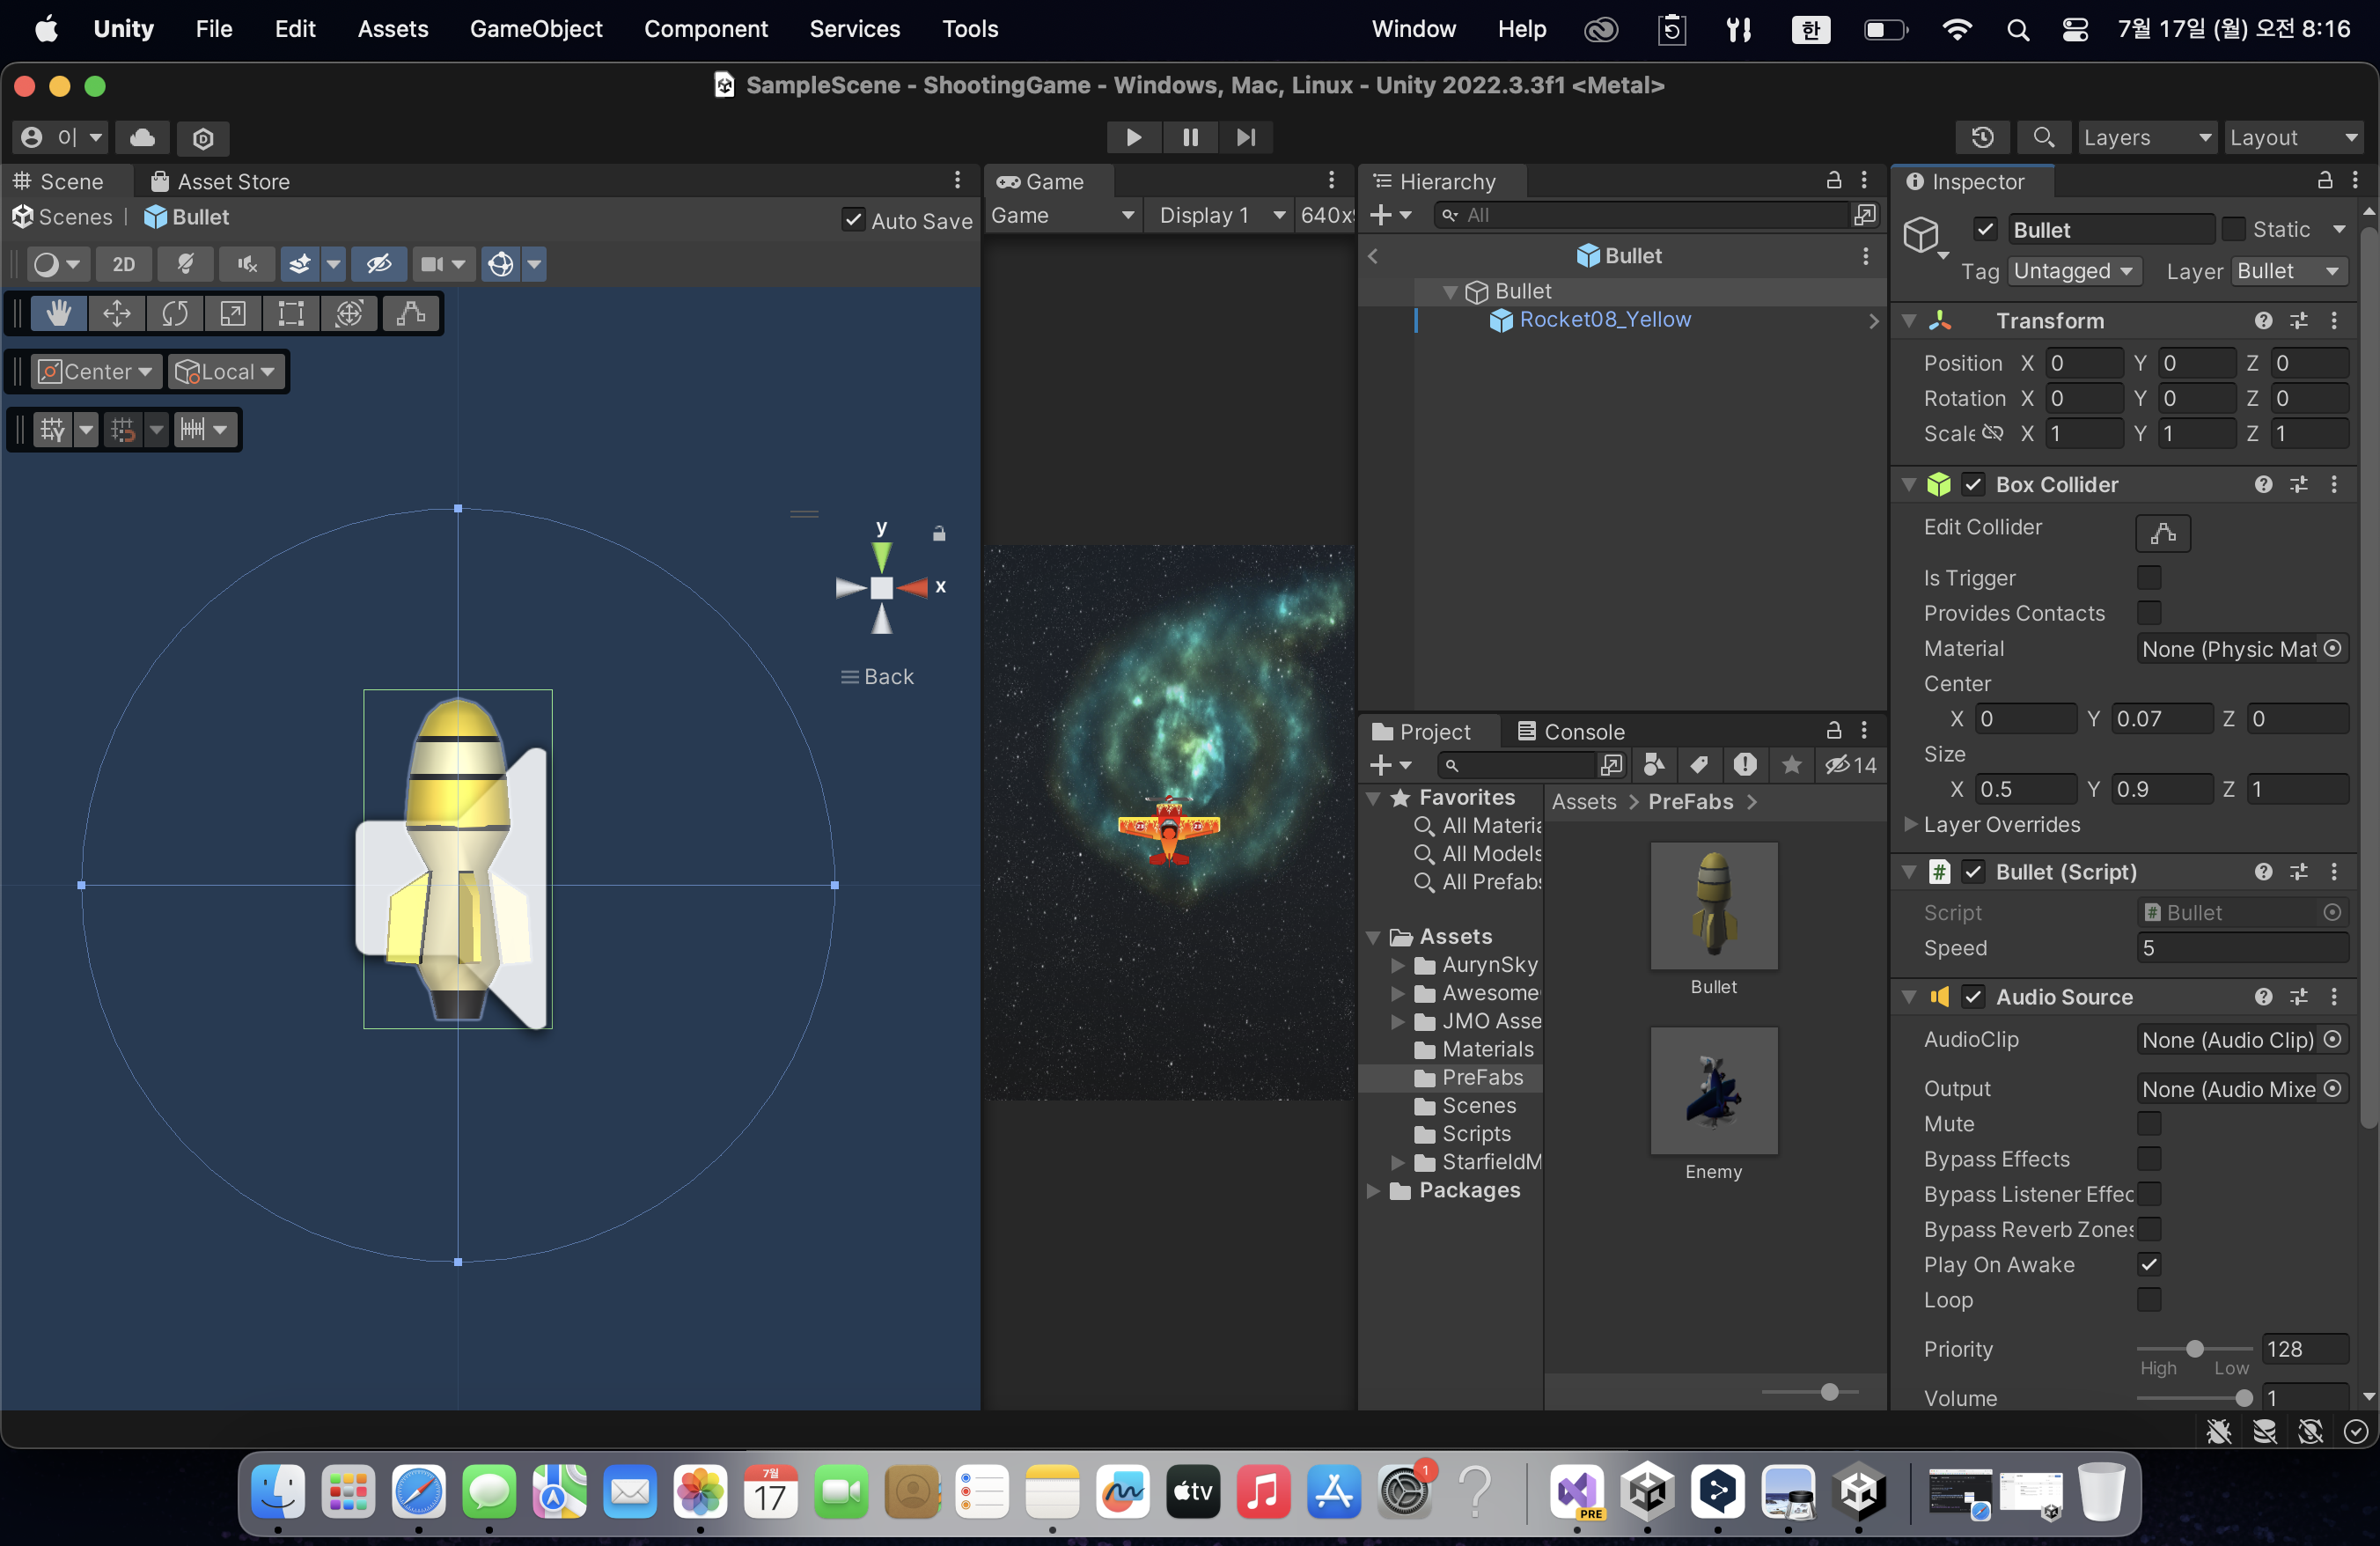
Task: Toggle the 2D view button
Action: [x=124, y=264]
